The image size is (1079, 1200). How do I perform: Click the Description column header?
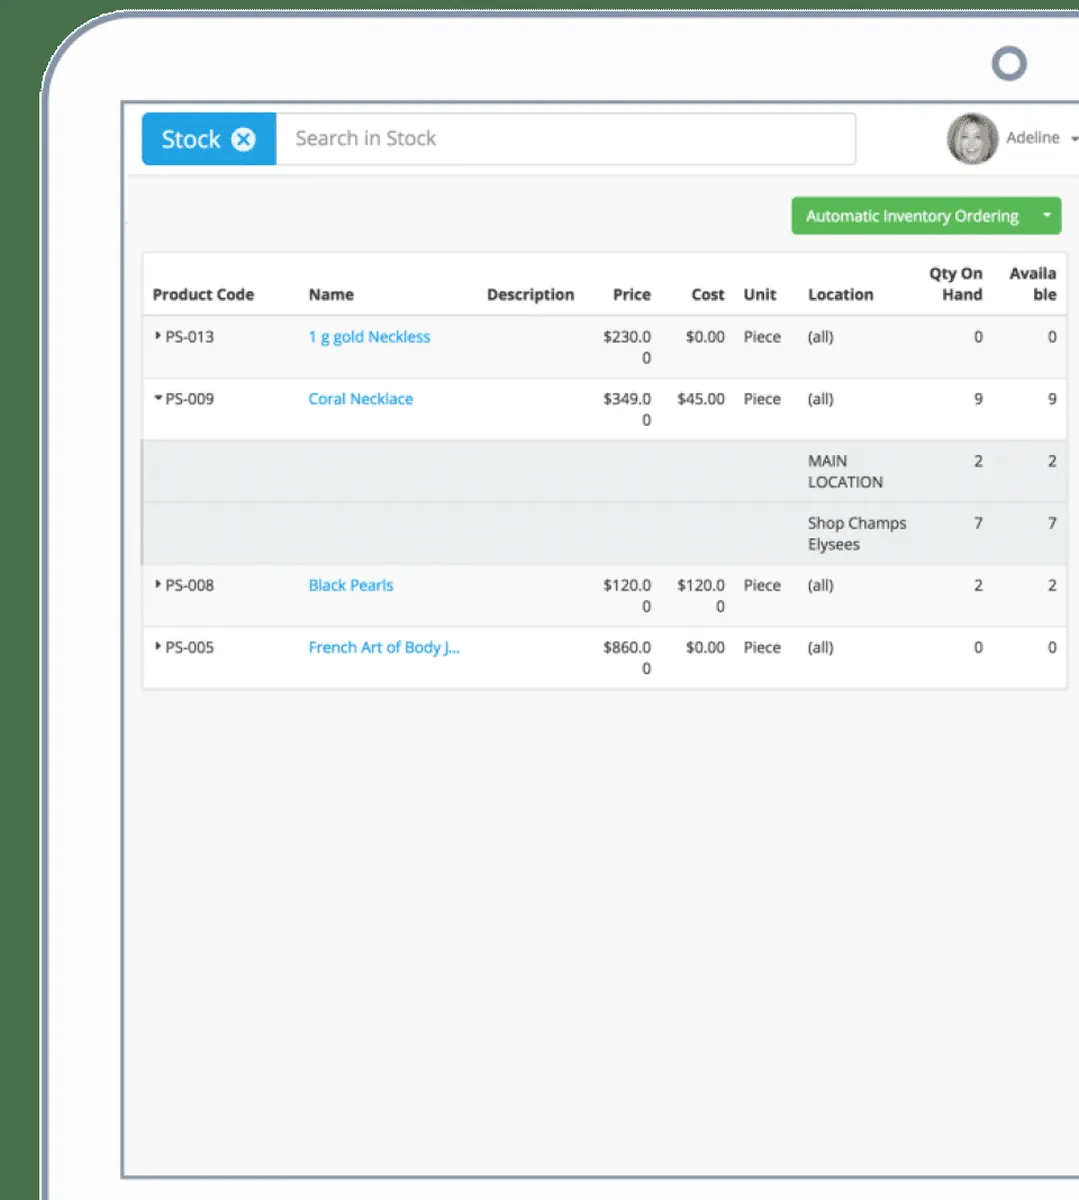[x=530, y=295]
